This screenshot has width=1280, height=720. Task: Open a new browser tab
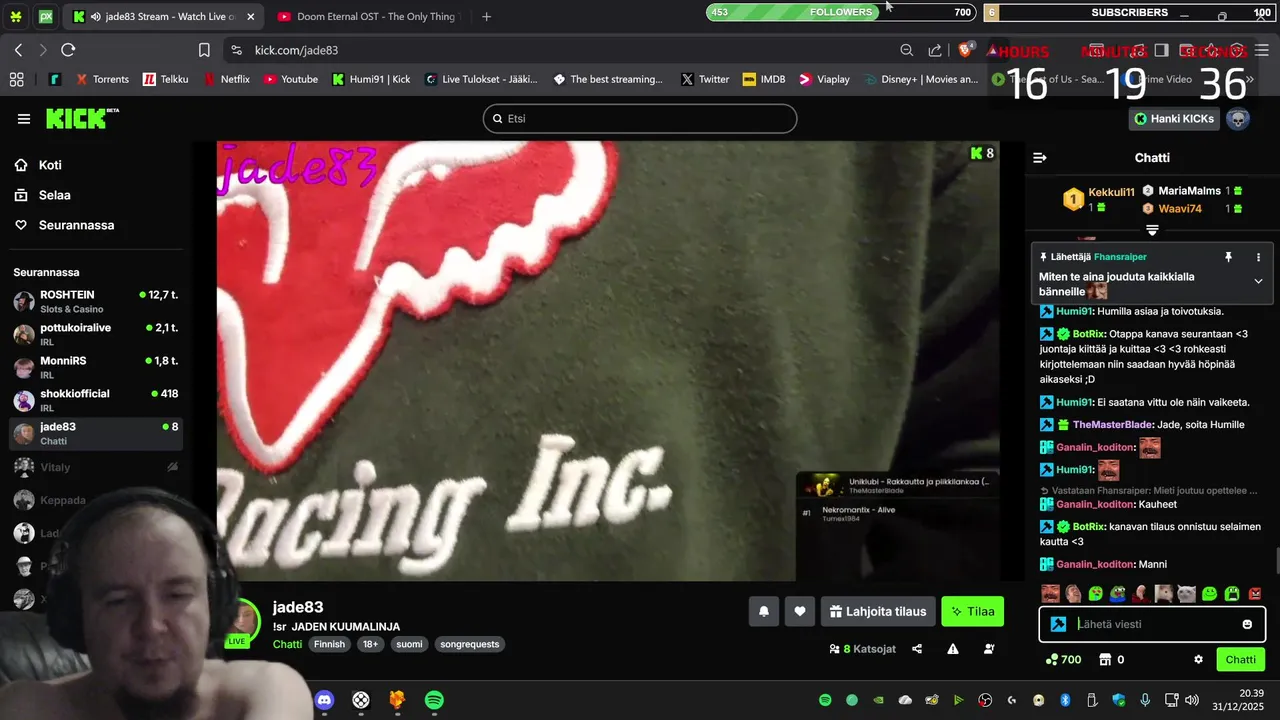tap(486, 16)
